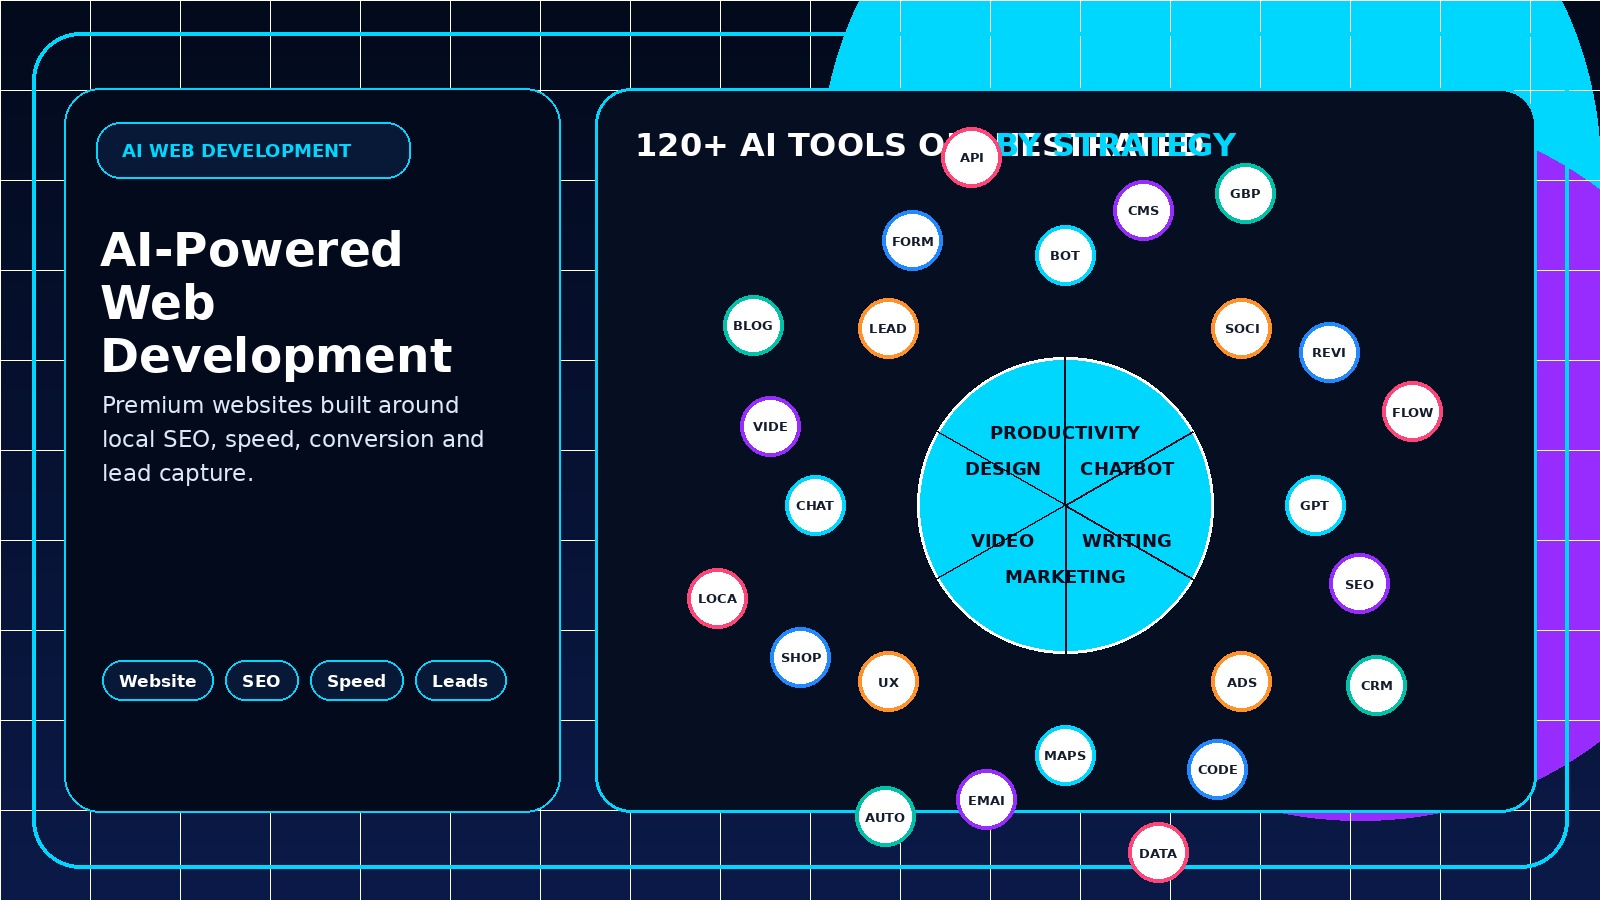Select the WRITING wheel segment label
The width and height of the screenshot is (1600, 900).
[1127, 541]
